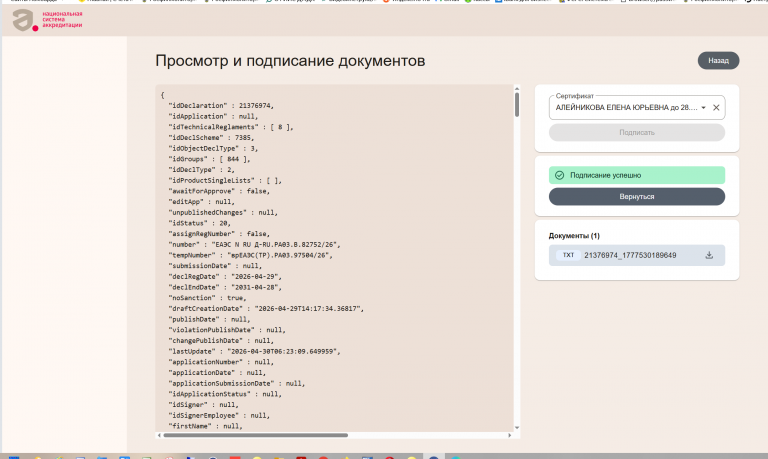Click the success check icon in green banner
The width and height of the screenshot is (768, 459).
pos(559,175)
